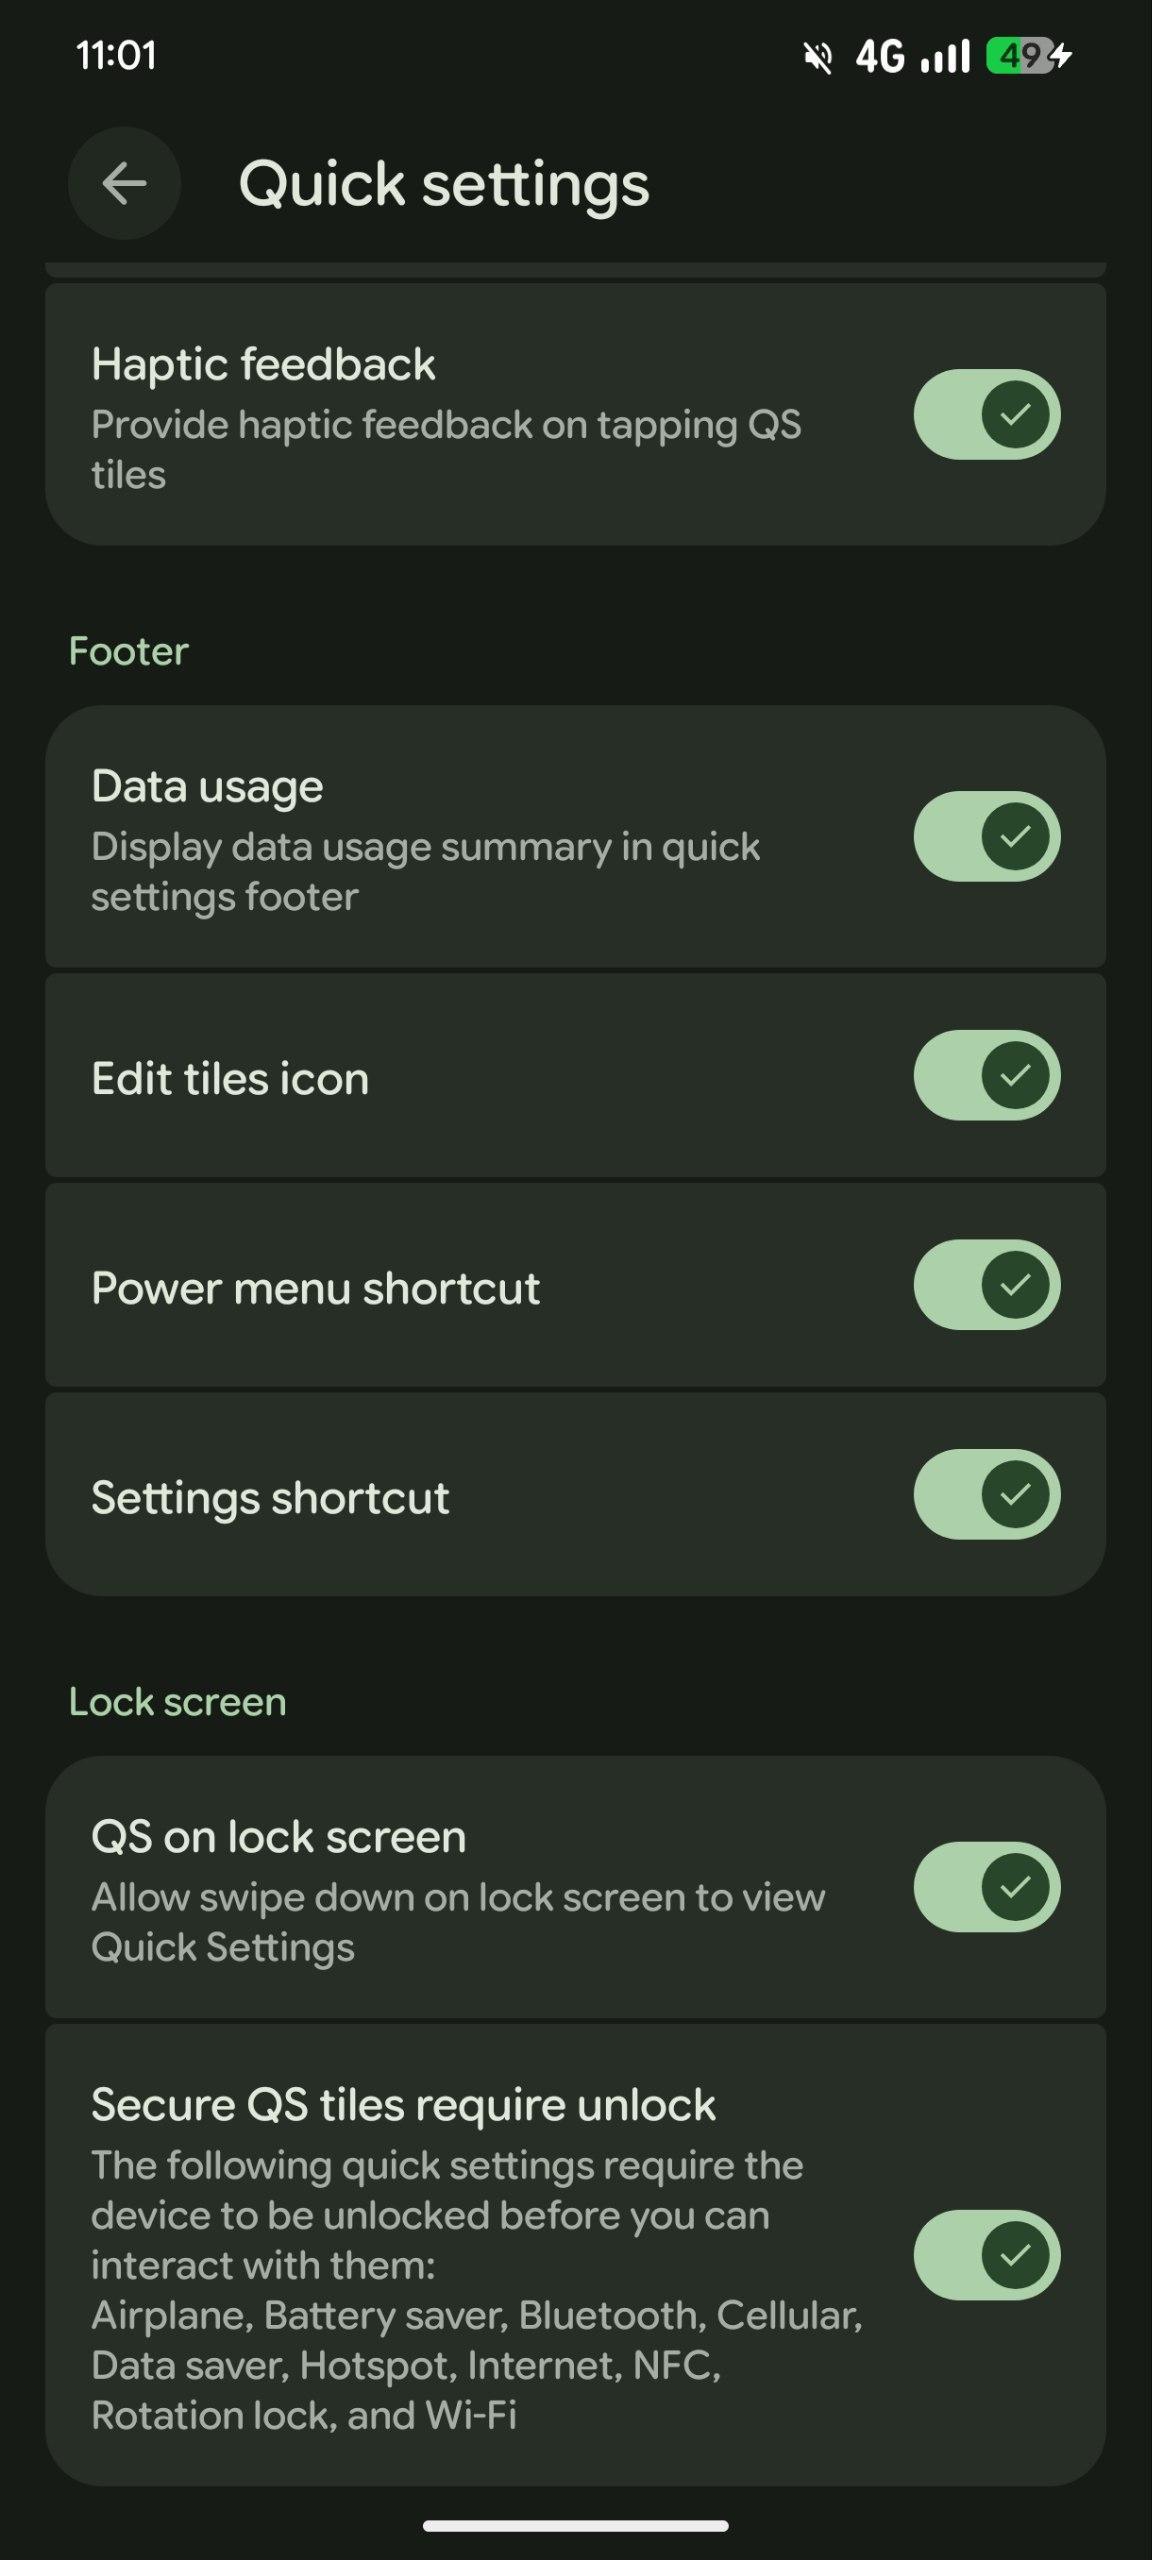Tap the bottom navigation gesture bar
This screenshot has width=1152, height=2560.
pos(576,2526)
